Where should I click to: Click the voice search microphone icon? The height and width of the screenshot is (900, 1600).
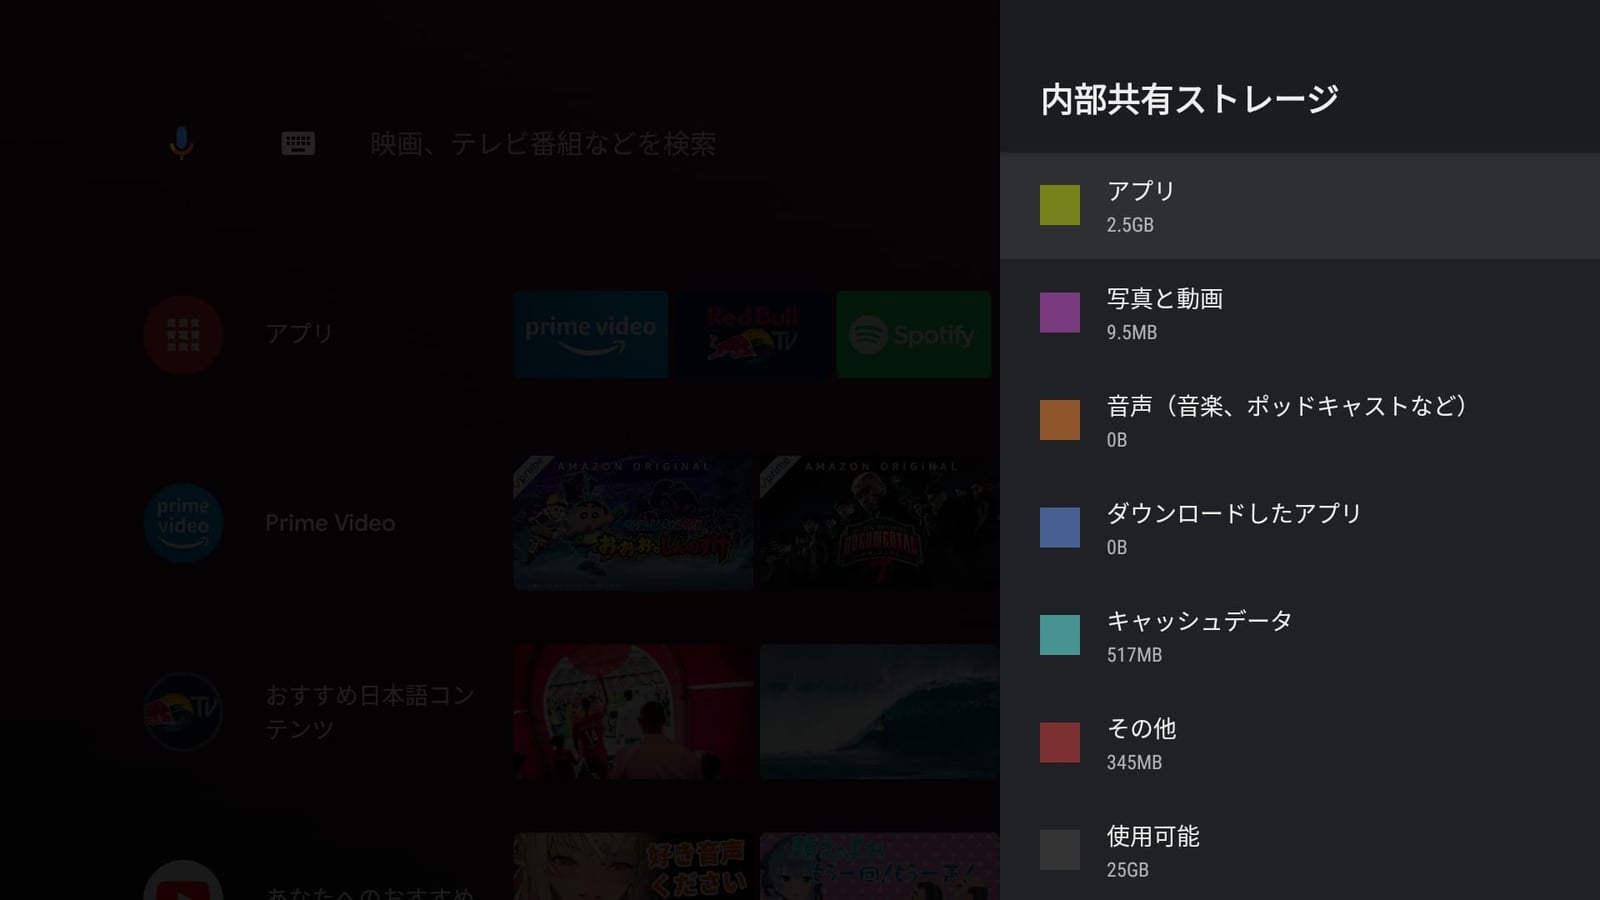coord(181,143)
